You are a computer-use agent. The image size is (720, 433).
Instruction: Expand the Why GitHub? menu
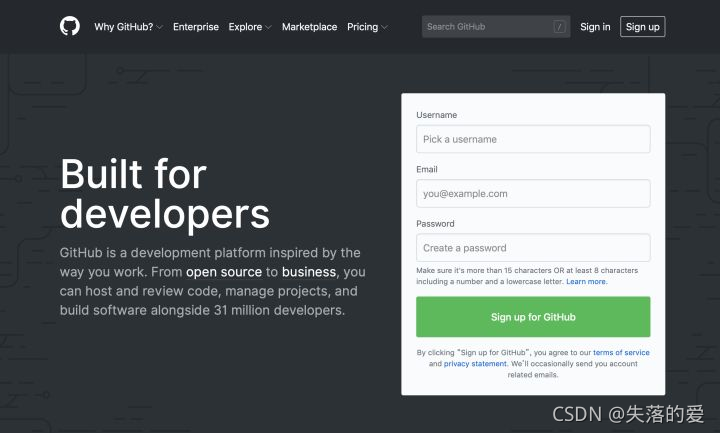coord(128,27)
